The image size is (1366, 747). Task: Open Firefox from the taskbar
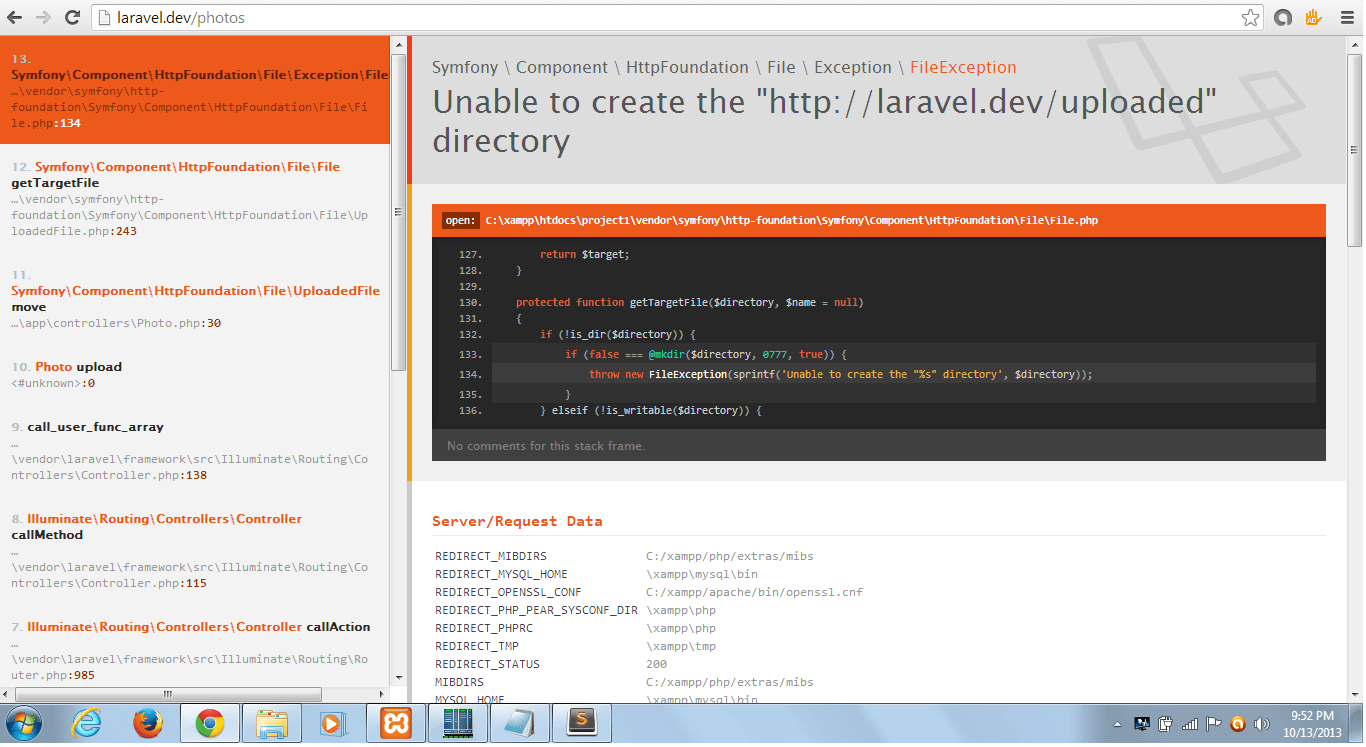point(148,722)
